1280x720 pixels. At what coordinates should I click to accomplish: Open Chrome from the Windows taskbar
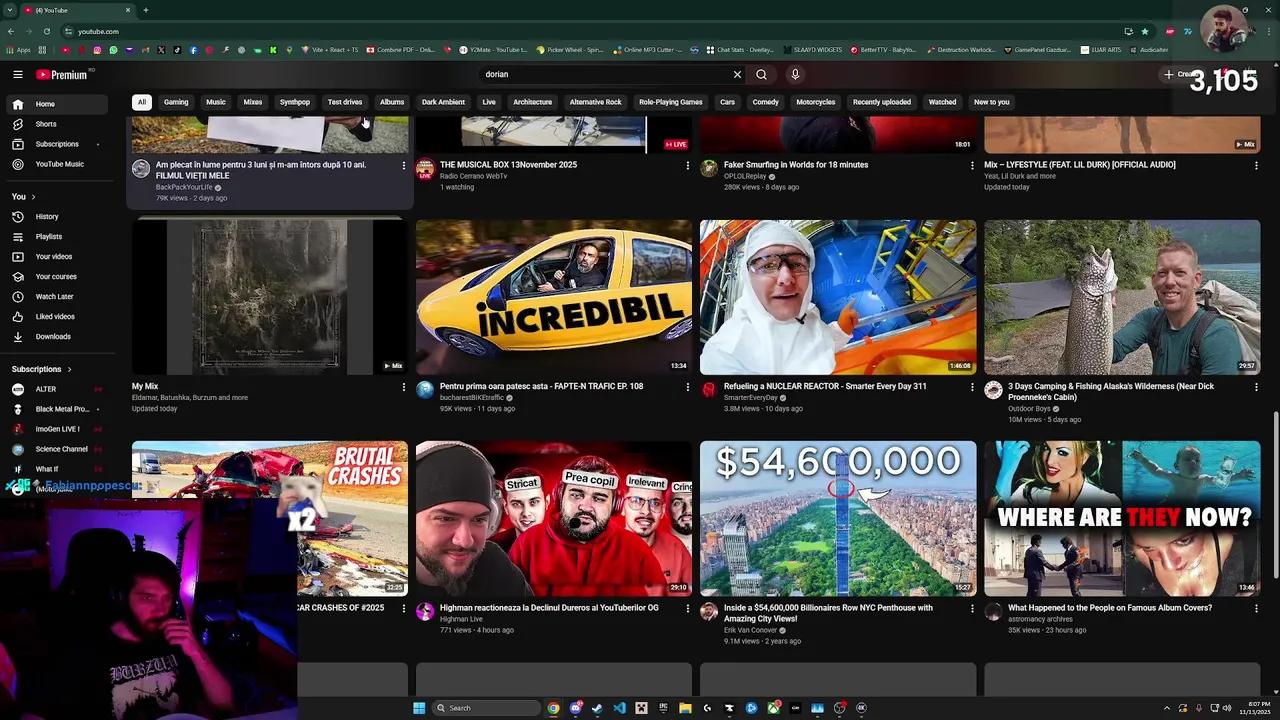tap(553, 708)
